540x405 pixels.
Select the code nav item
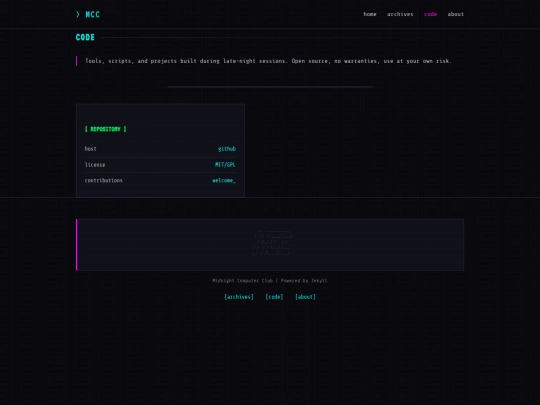pos(430,14)
